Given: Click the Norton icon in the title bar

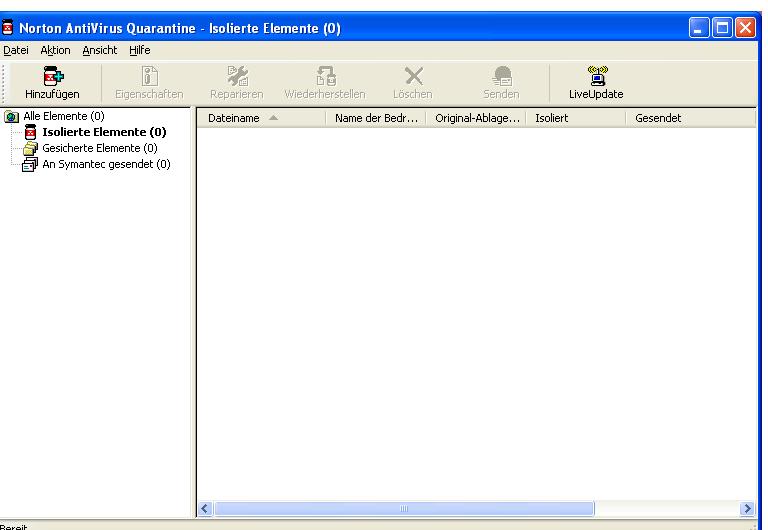Looking at the screenshot, I should (x=7, y=27).
